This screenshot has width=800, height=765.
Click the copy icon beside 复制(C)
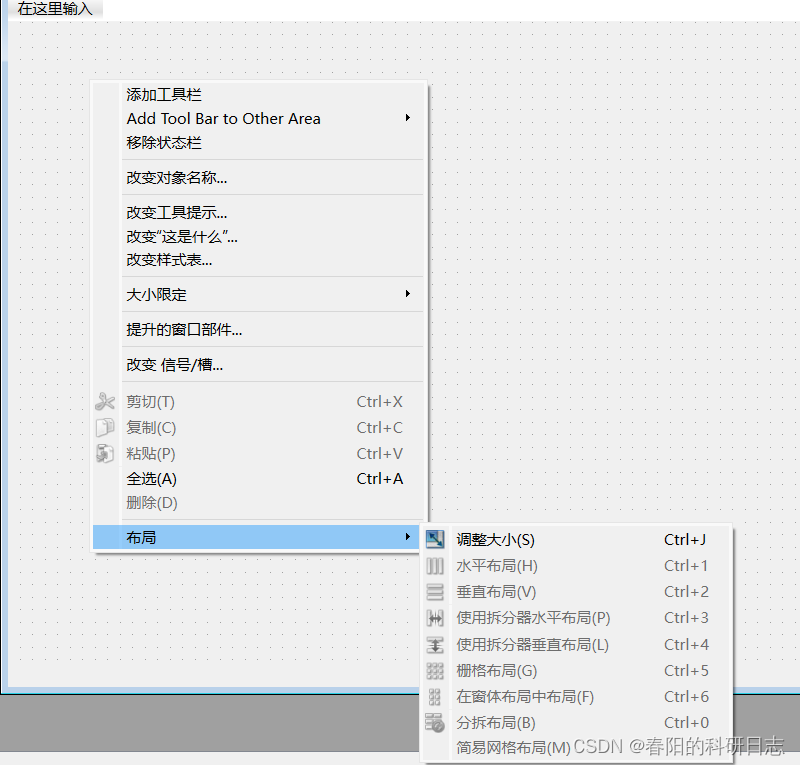pos(105,428)
